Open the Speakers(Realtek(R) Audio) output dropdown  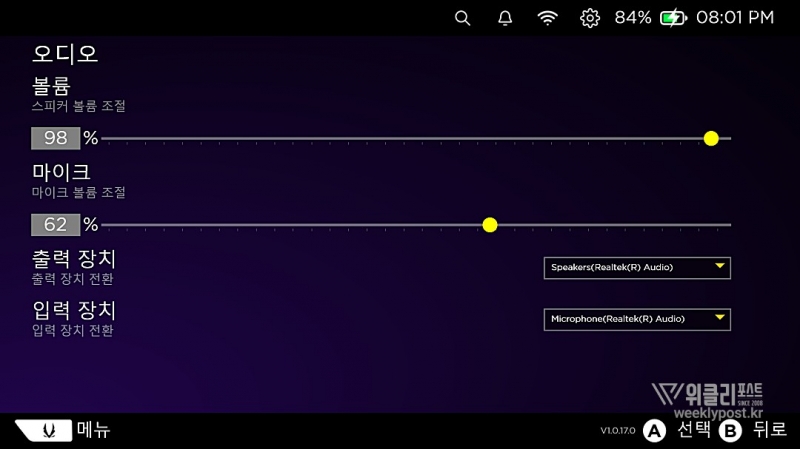[x=637, y=268]
